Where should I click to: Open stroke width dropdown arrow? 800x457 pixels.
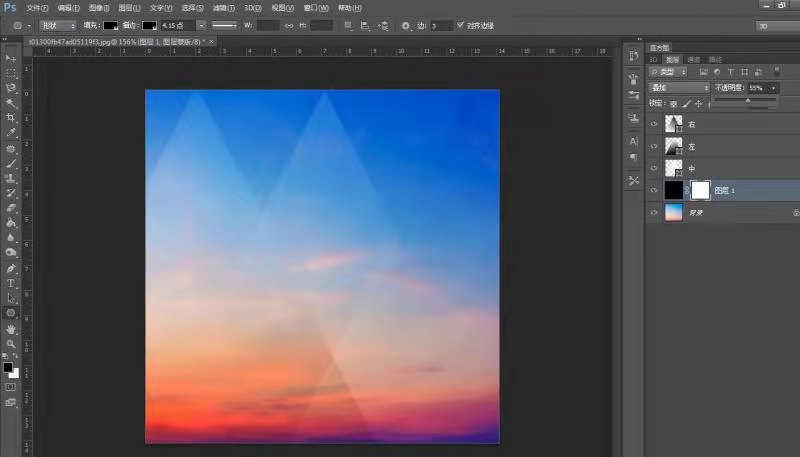pos(202,26)
